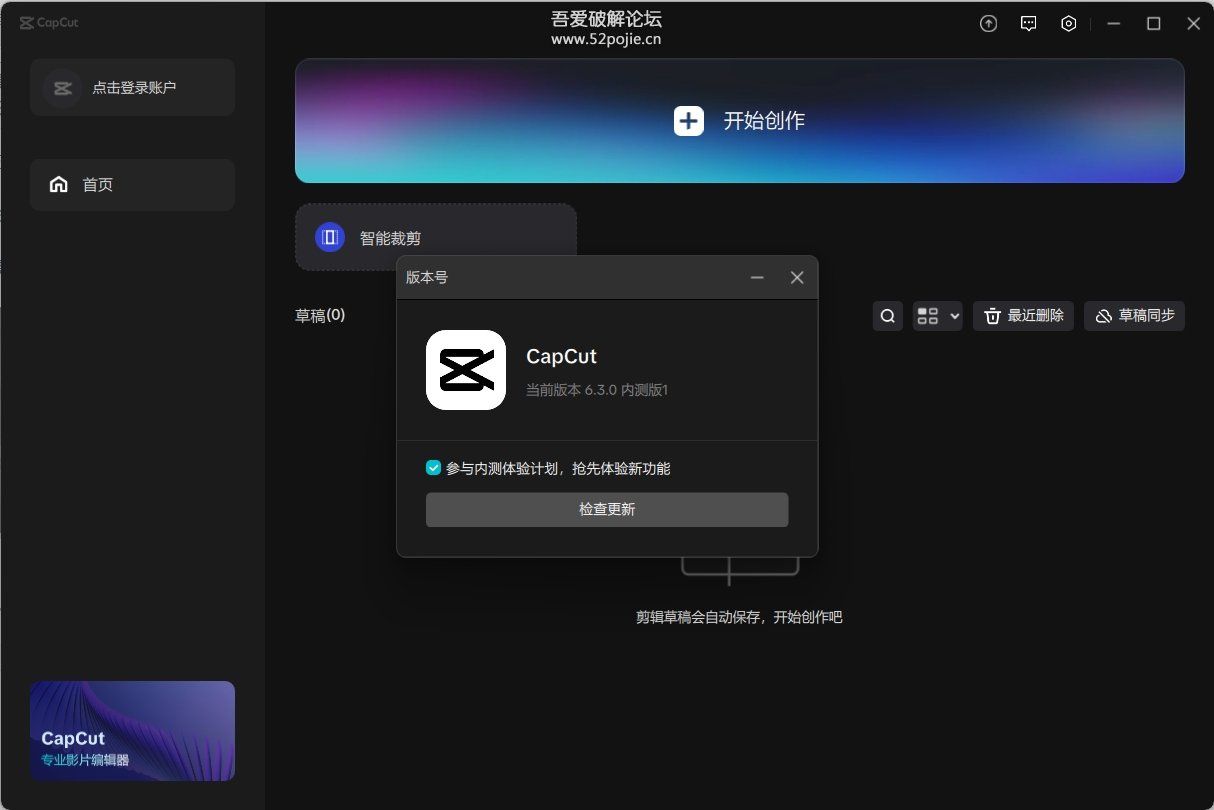The image size is (1214, 810).
Task: Search drafts with magnifier icon
Action: pos(888,316)
